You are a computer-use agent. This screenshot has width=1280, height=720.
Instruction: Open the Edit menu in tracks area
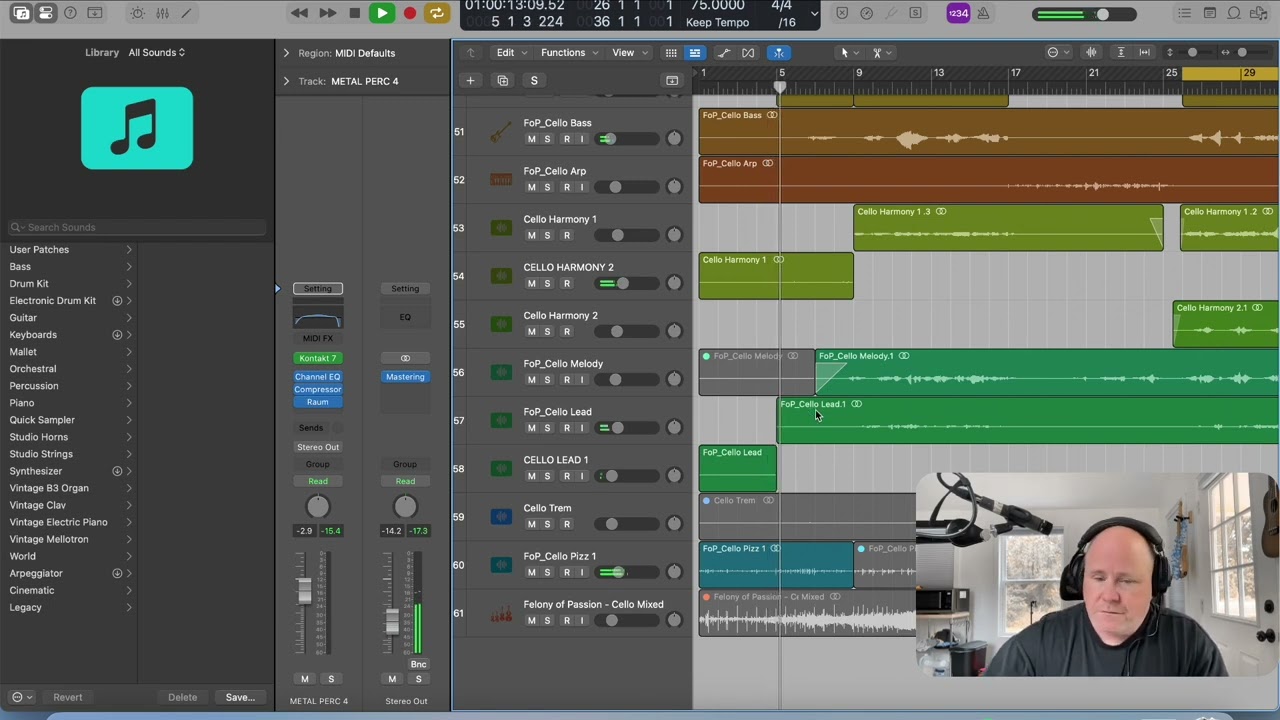(x=510, y=52)
